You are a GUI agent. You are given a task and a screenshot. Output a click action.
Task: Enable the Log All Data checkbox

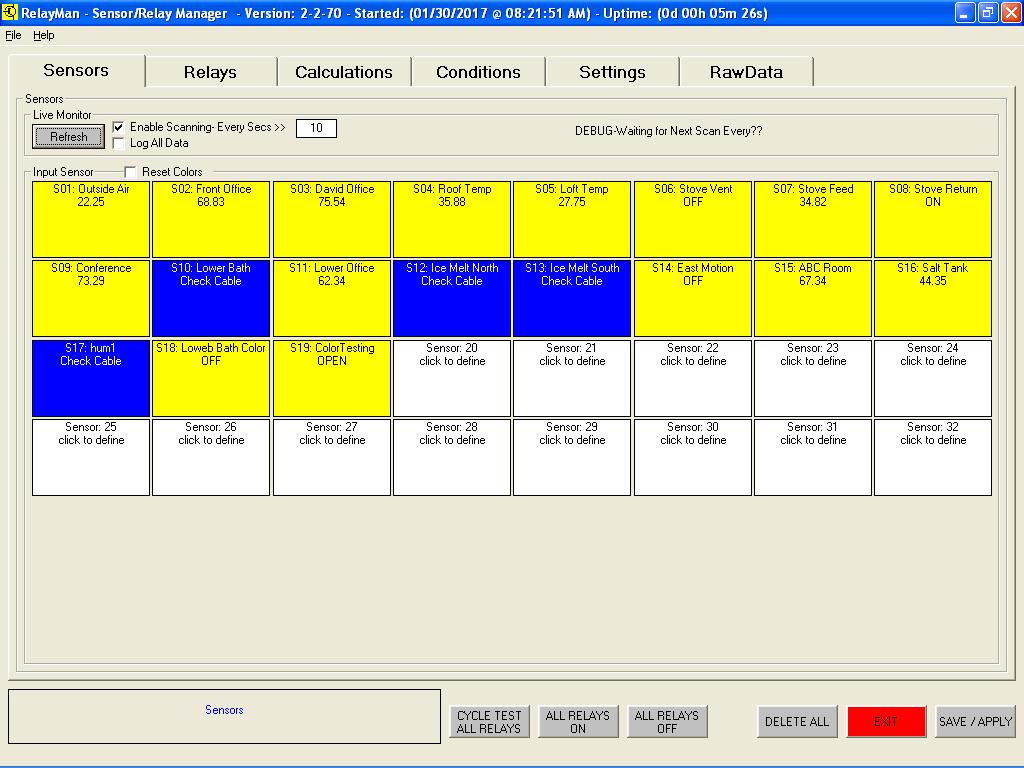click(119, 143)
